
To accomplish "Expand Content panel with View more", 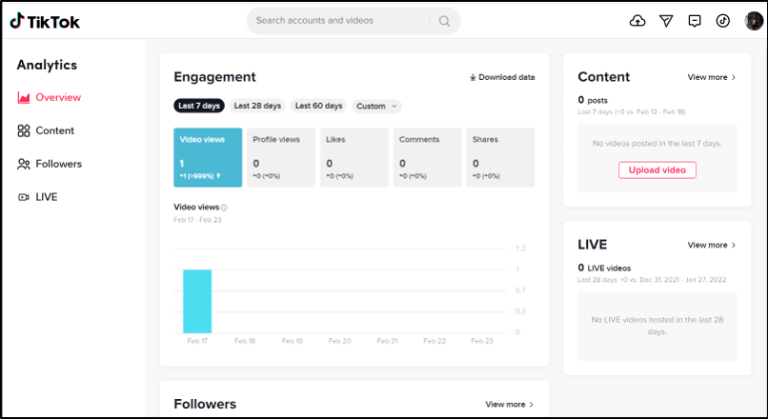I will [x=711, y=77].
